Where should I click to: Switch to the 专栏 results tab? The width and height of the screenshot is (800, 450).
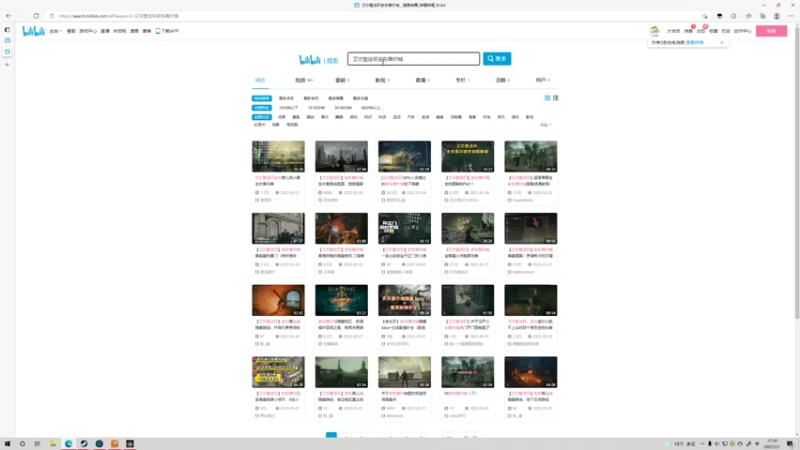(x=462, y=80)
